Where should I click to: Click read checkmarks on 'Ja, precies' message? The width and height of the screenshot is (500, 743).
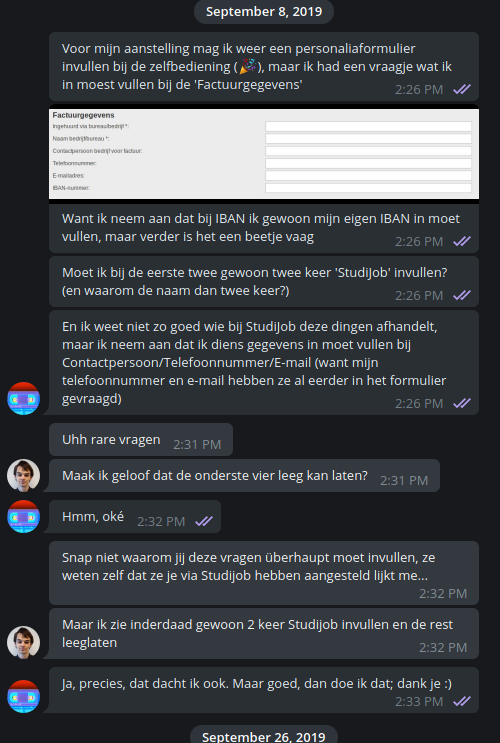pyautogui.click(x=462, y=701)
